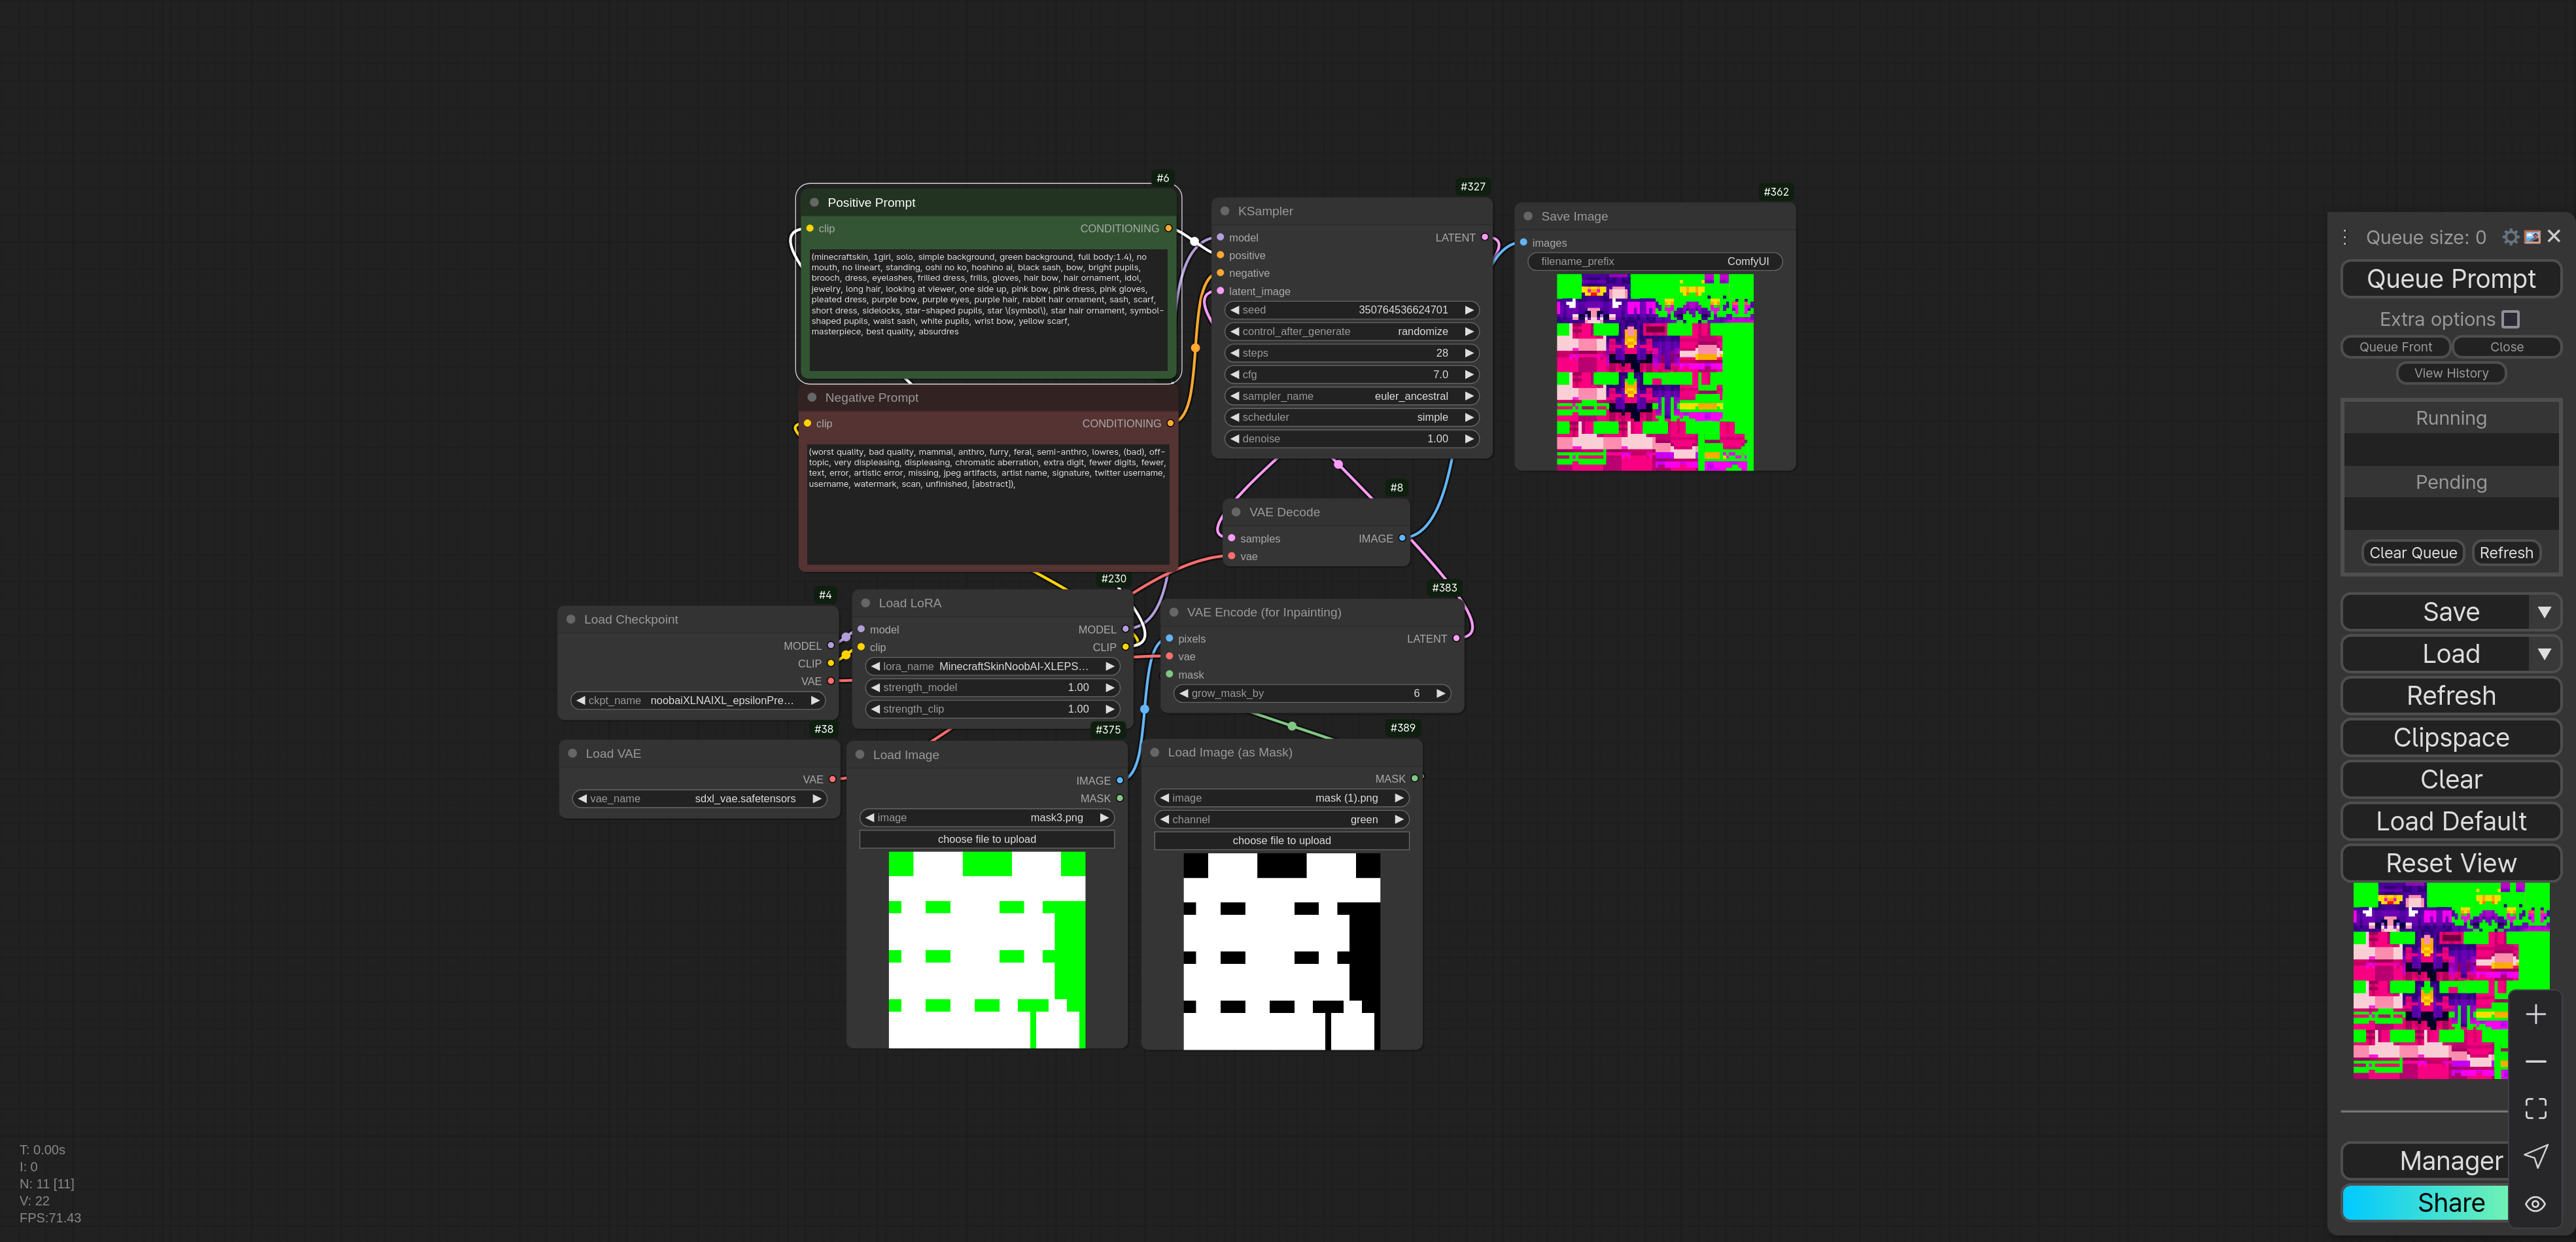Click the Save Image node output preview thumbnail
Screen dimensions: 2576x1242
tap(1654, 372)
